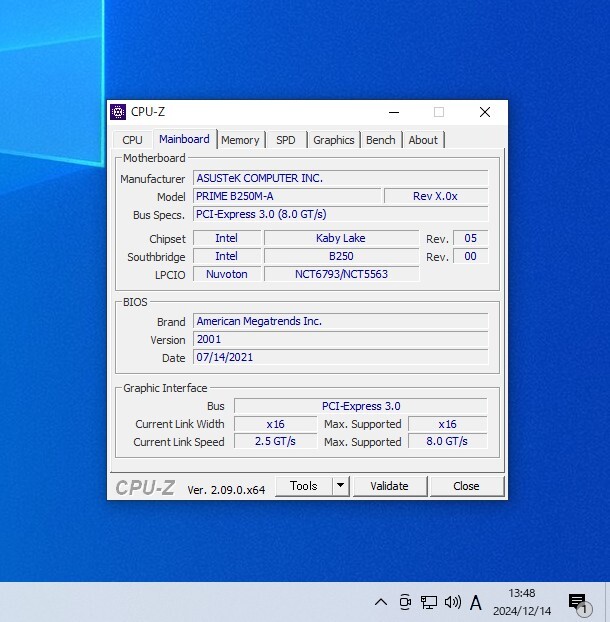610x622 pixels.
Task: Click the Rev X.0x field
Action: (x=436, y=196)
